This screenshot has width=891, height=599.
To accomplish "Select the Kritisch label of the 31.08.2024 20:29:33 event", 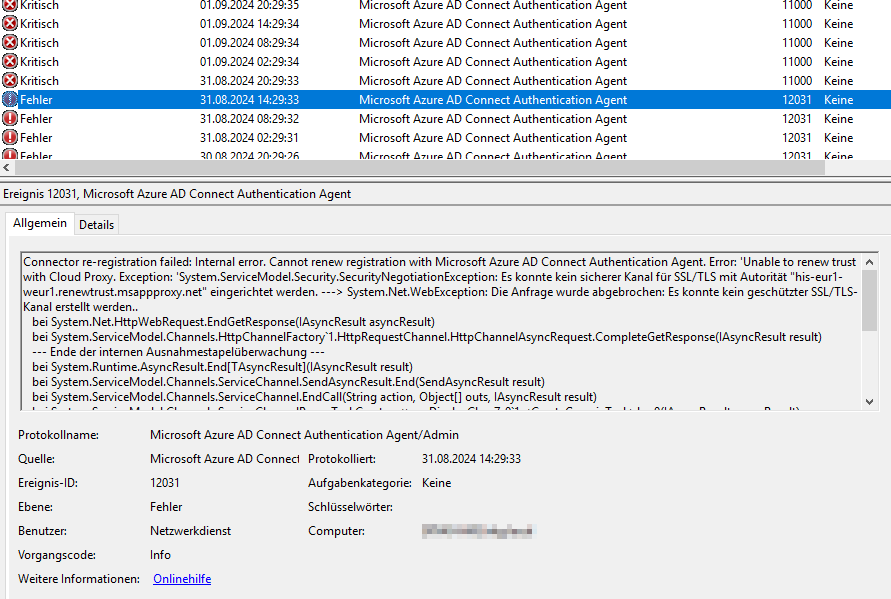I will coord(39,81).
